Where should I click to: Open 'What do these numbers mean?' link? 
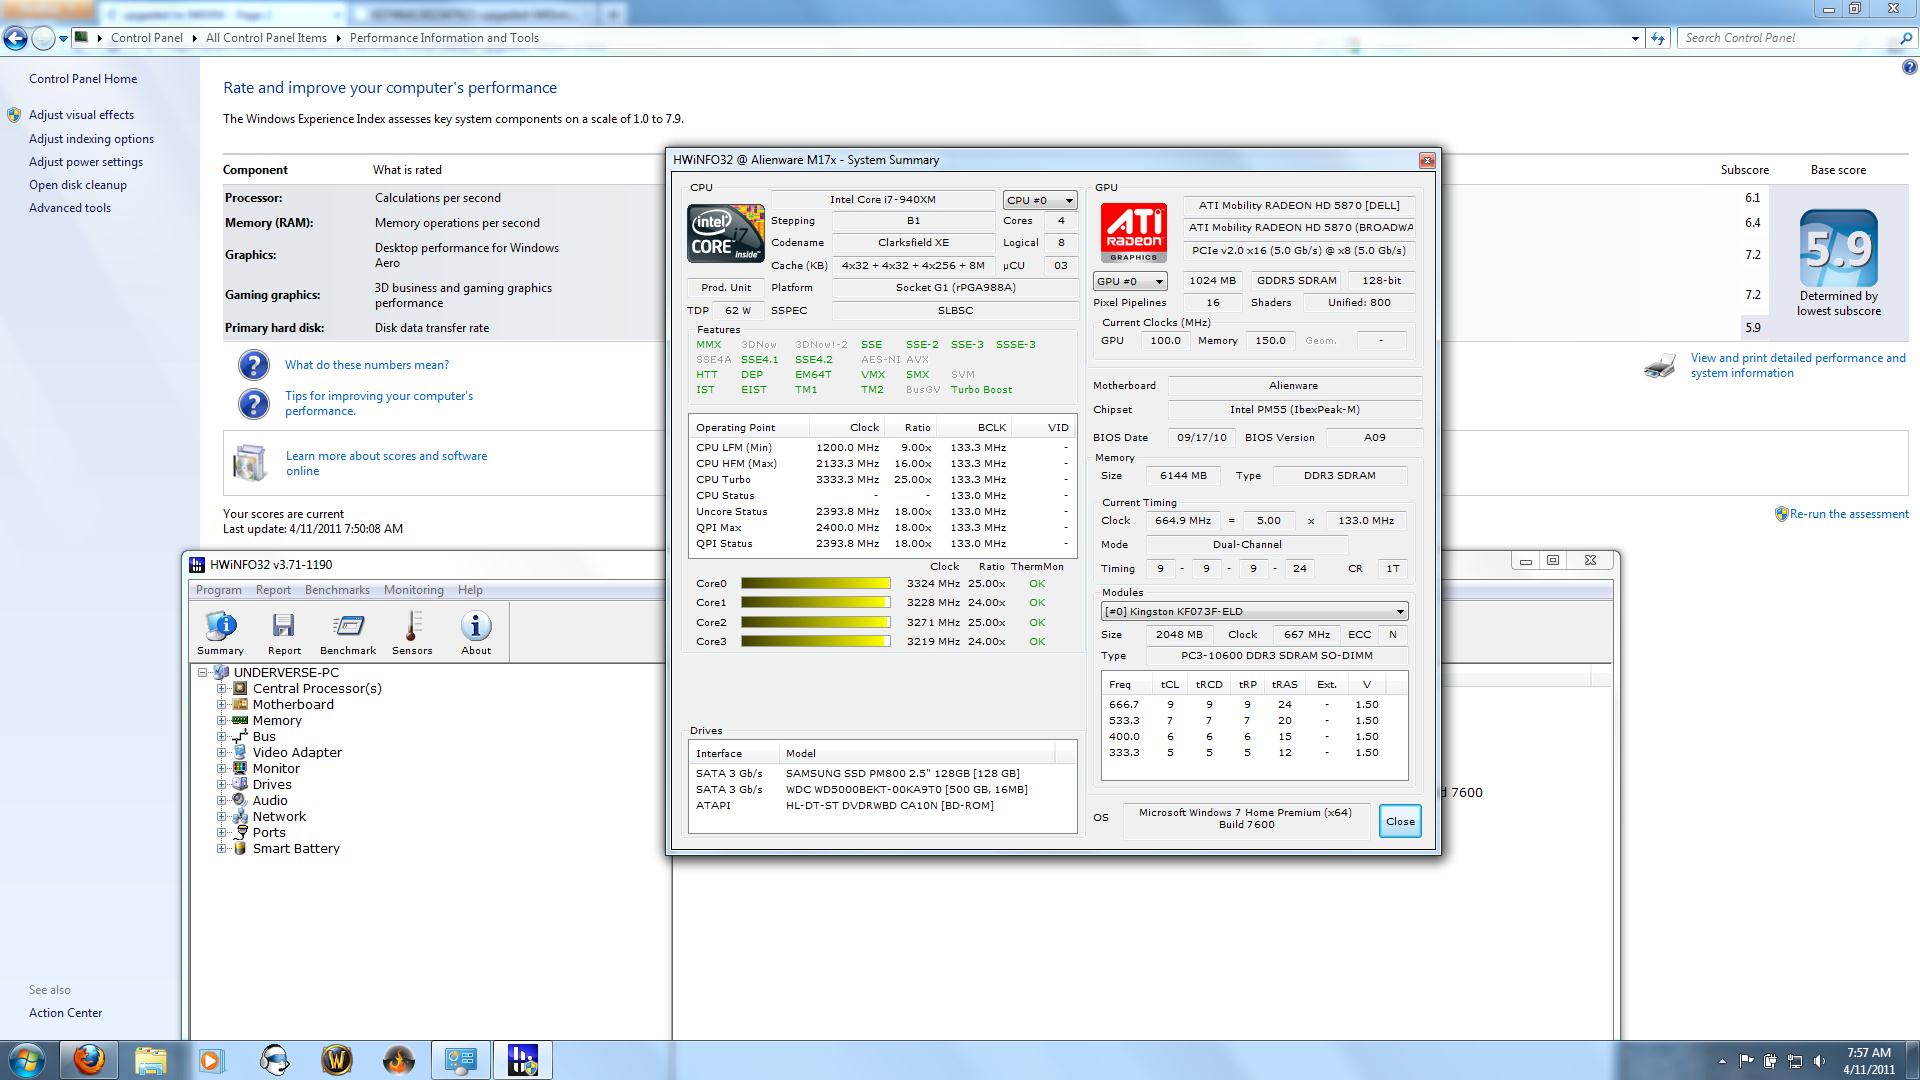(x=367, y=365)
